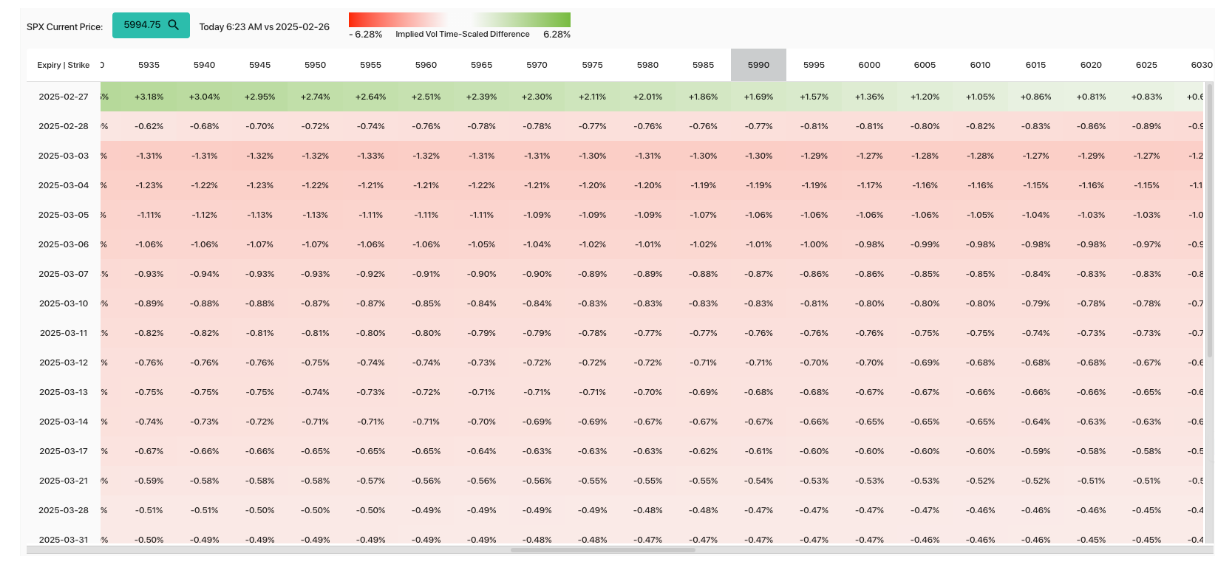Choose the 2025-03-14 expiry row label

(x=63, y=422)
